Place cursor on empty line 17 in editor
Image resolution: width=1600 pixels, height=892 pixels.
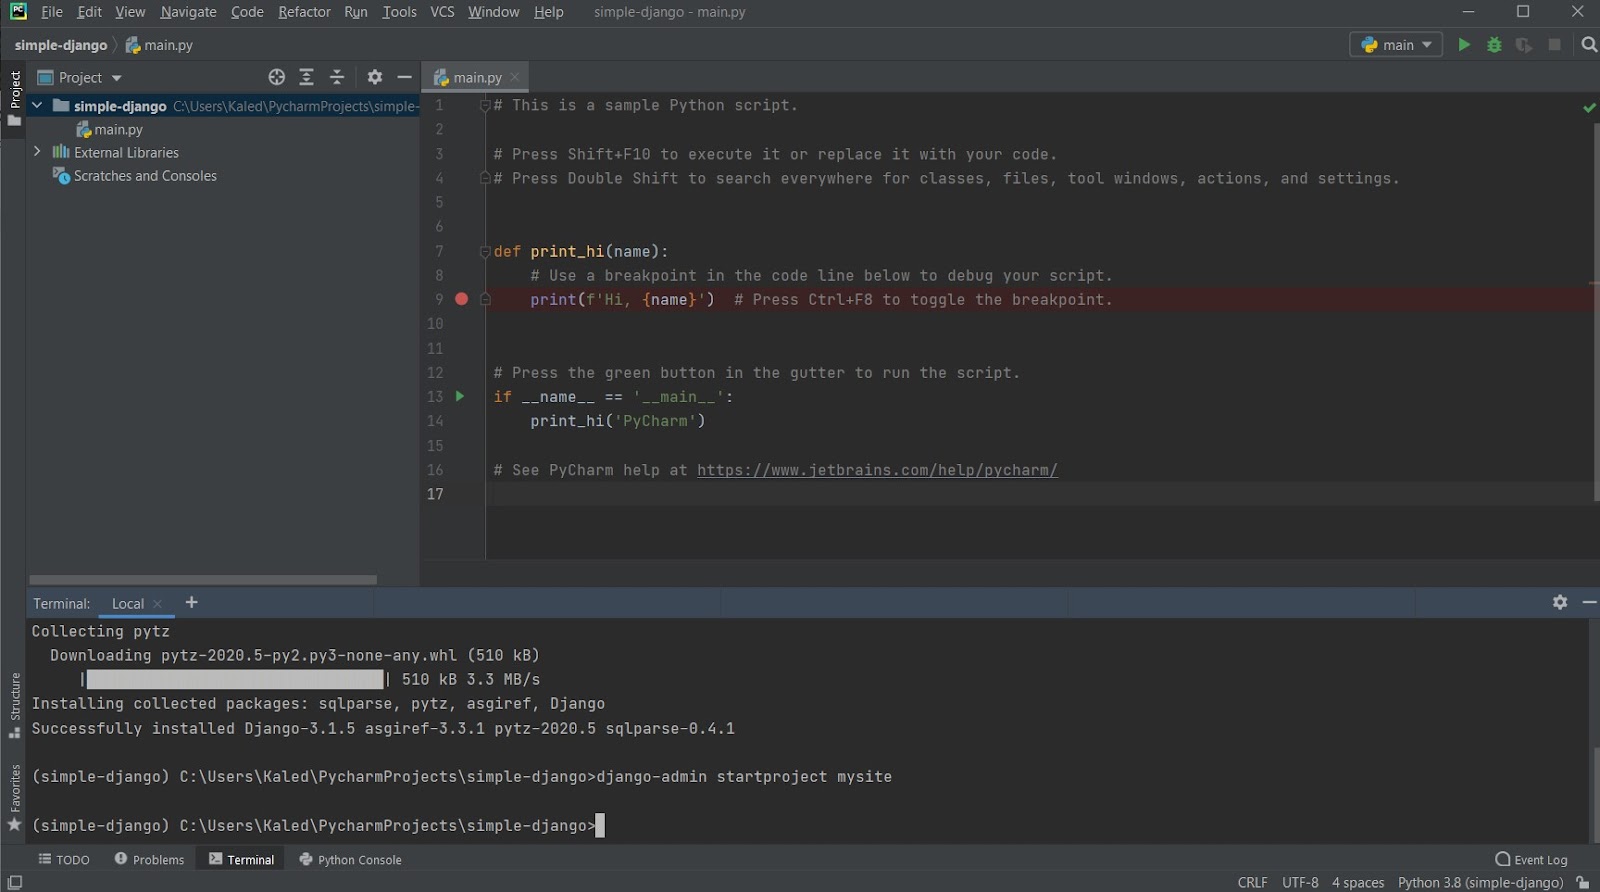1040,494
